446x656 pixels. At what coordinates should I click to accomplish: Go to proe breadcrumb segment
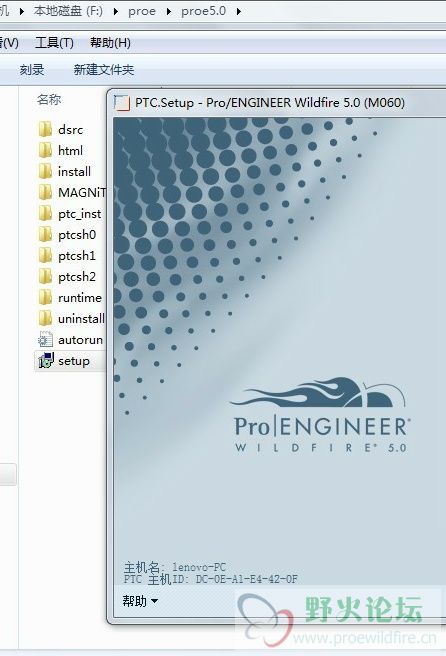coord(142,11)
